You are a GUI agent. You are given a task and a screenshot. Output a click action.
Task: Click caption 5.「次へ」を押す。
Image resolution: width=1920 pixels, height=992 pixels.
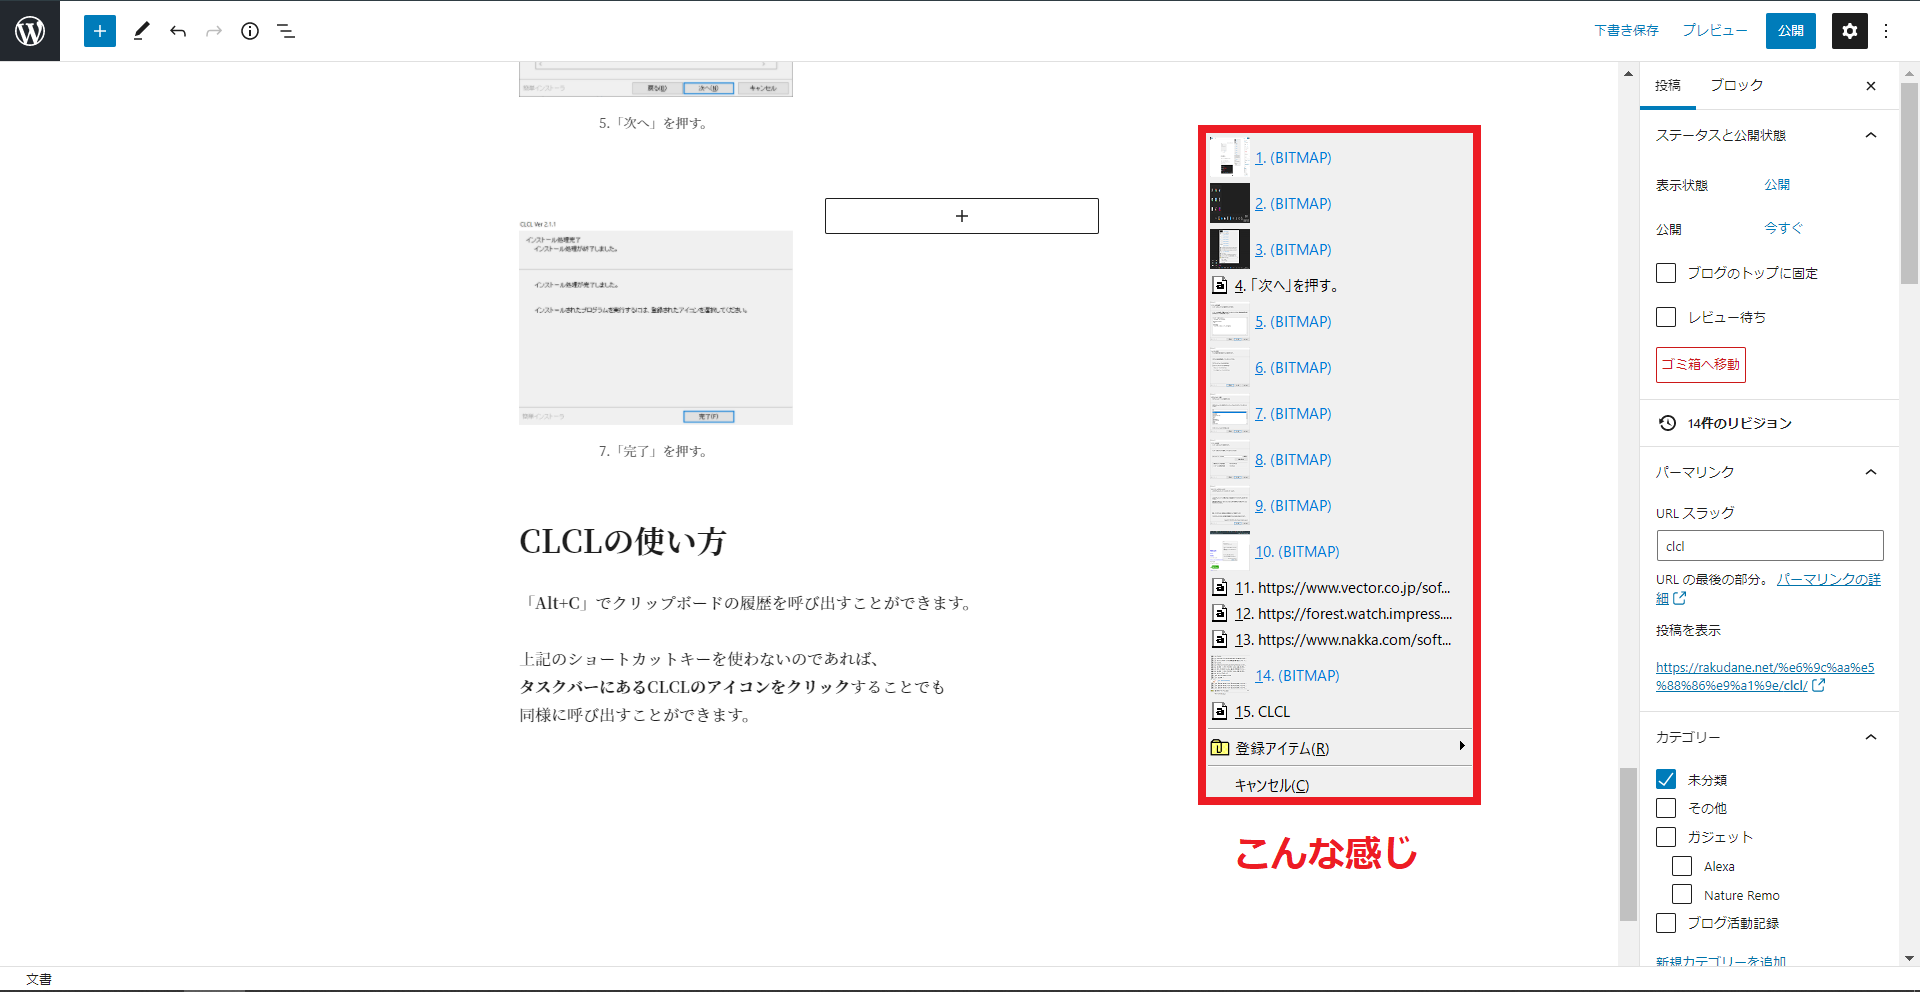tap(656, 124)
